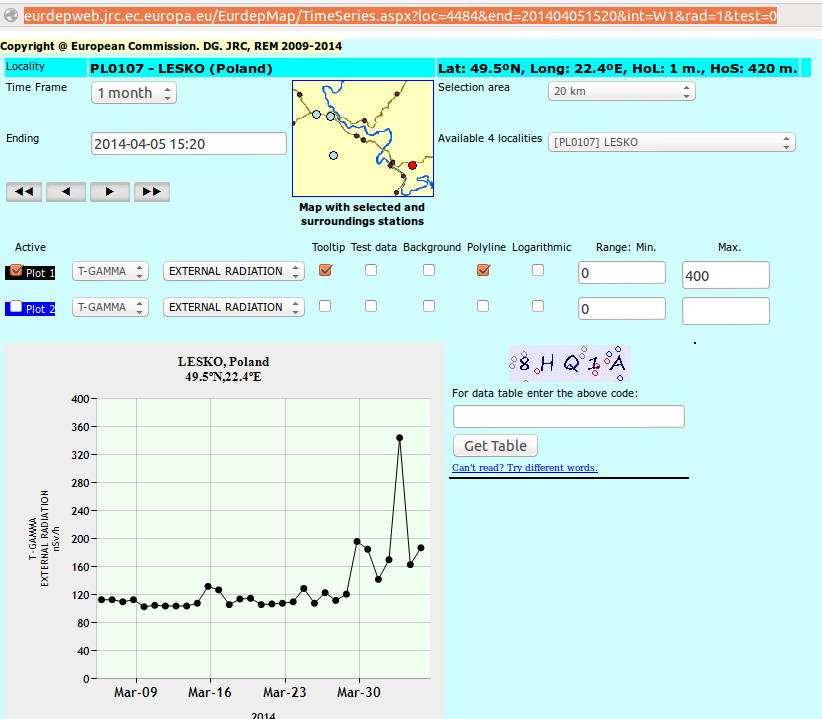Image resolution: width=822 pixels, height=719 pixels.
Task: Click the rewind double-left arrow button
Action: point(24,192)
